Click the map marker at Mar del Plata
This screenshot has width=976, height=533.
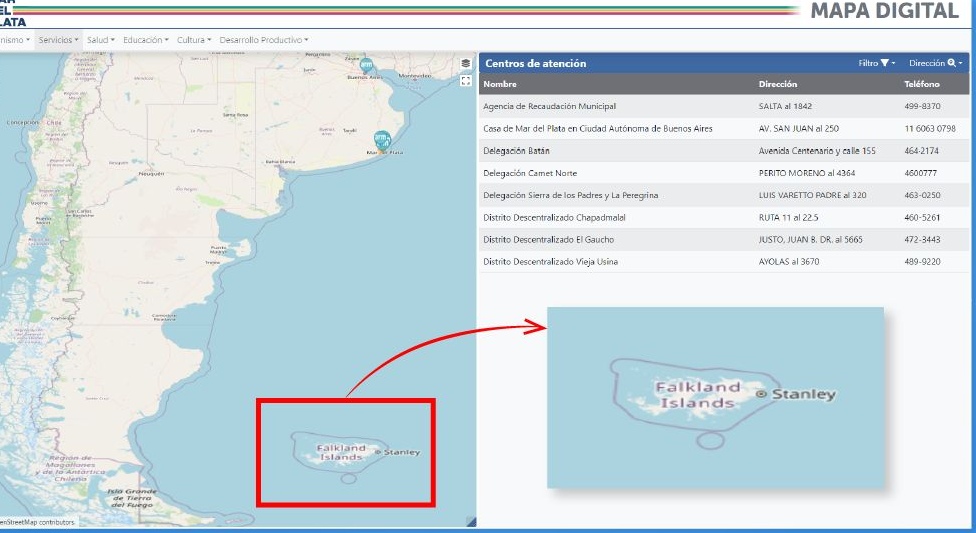tap(381, 139)
